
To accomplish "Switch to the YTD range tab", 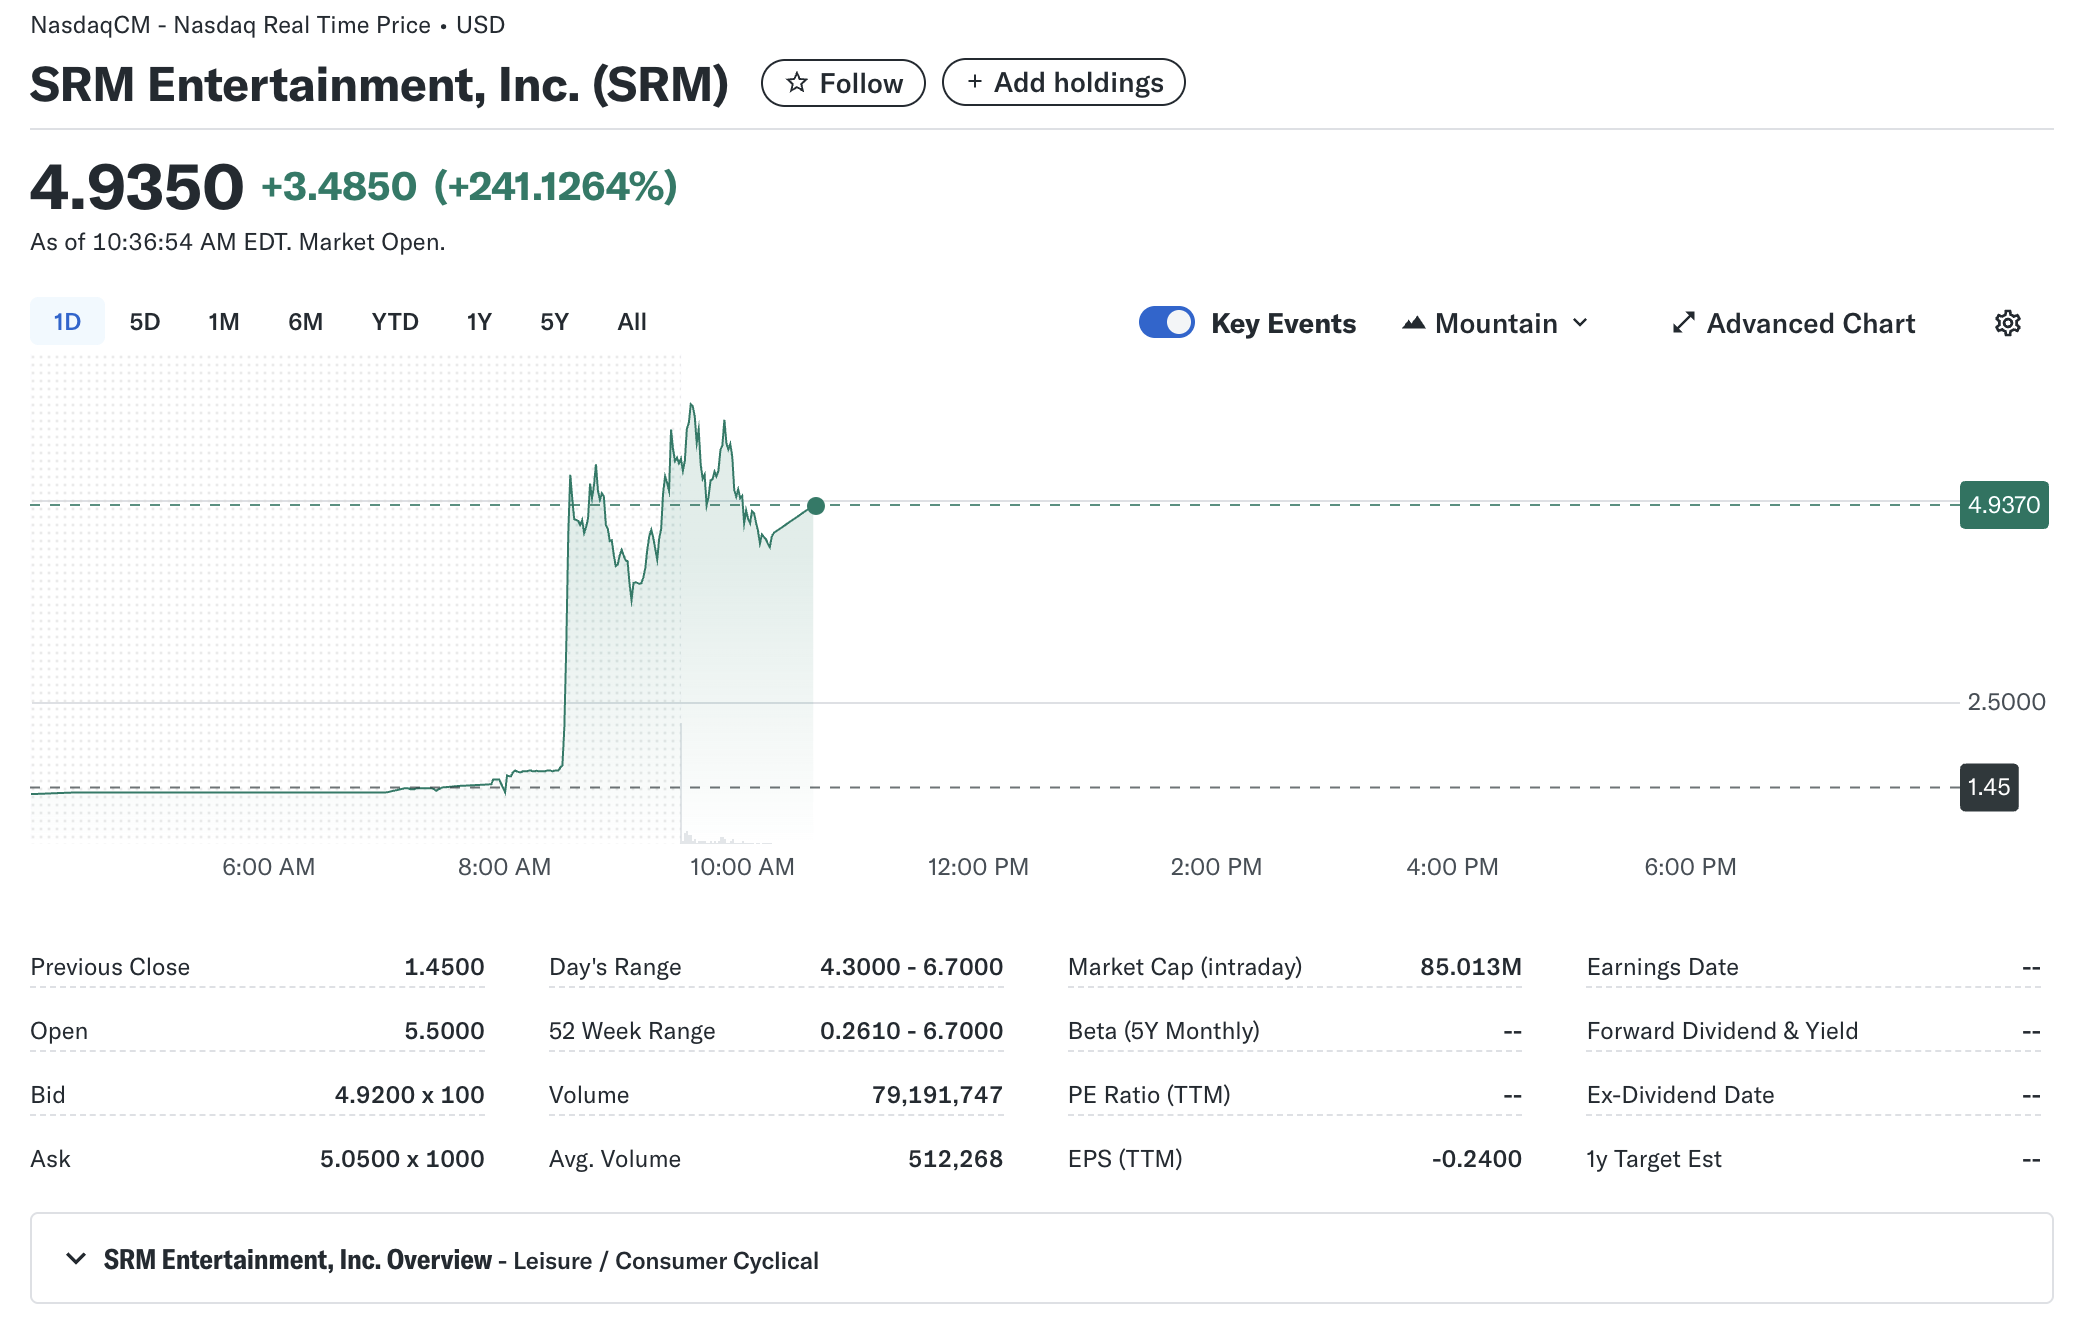I will 395,322.
